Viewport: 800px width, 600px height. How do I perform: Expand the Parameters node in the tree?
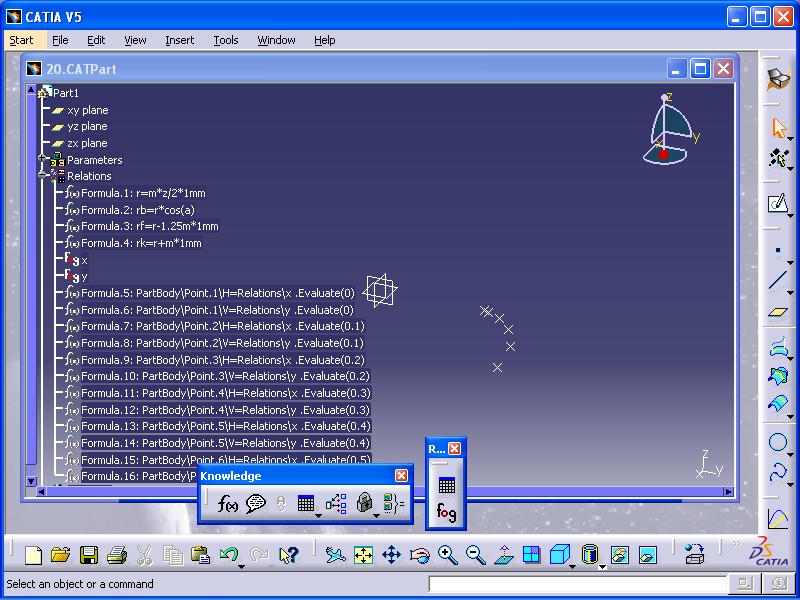(x=42, y=160)
